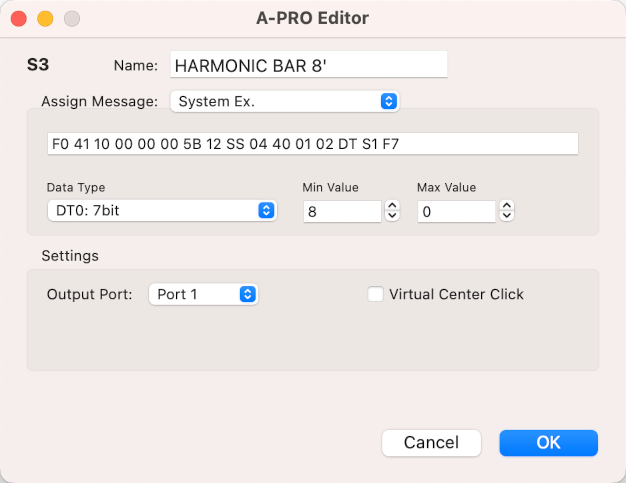Viewport: 626px width, 483px height.
Task: Click the Min Value input field
Action: [342, 212]
